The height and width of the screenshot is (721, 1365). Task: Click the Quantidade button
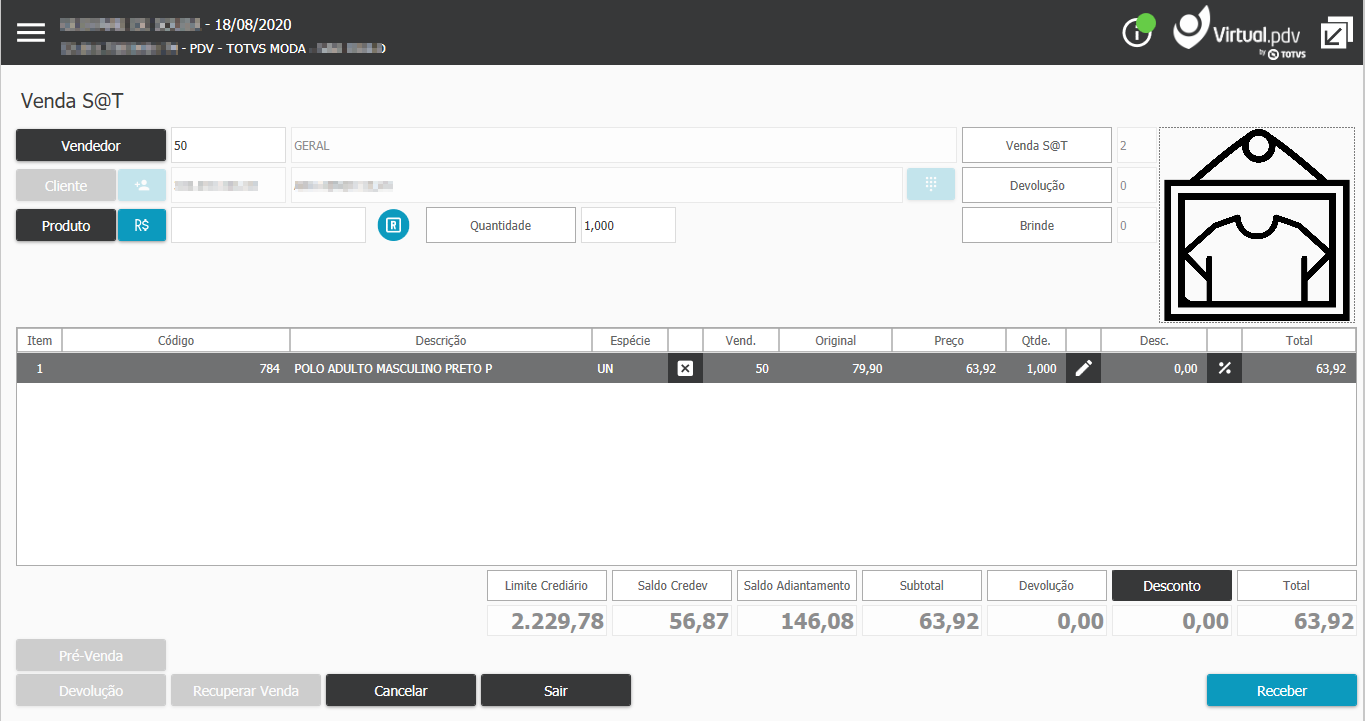(x=501, y=225)
